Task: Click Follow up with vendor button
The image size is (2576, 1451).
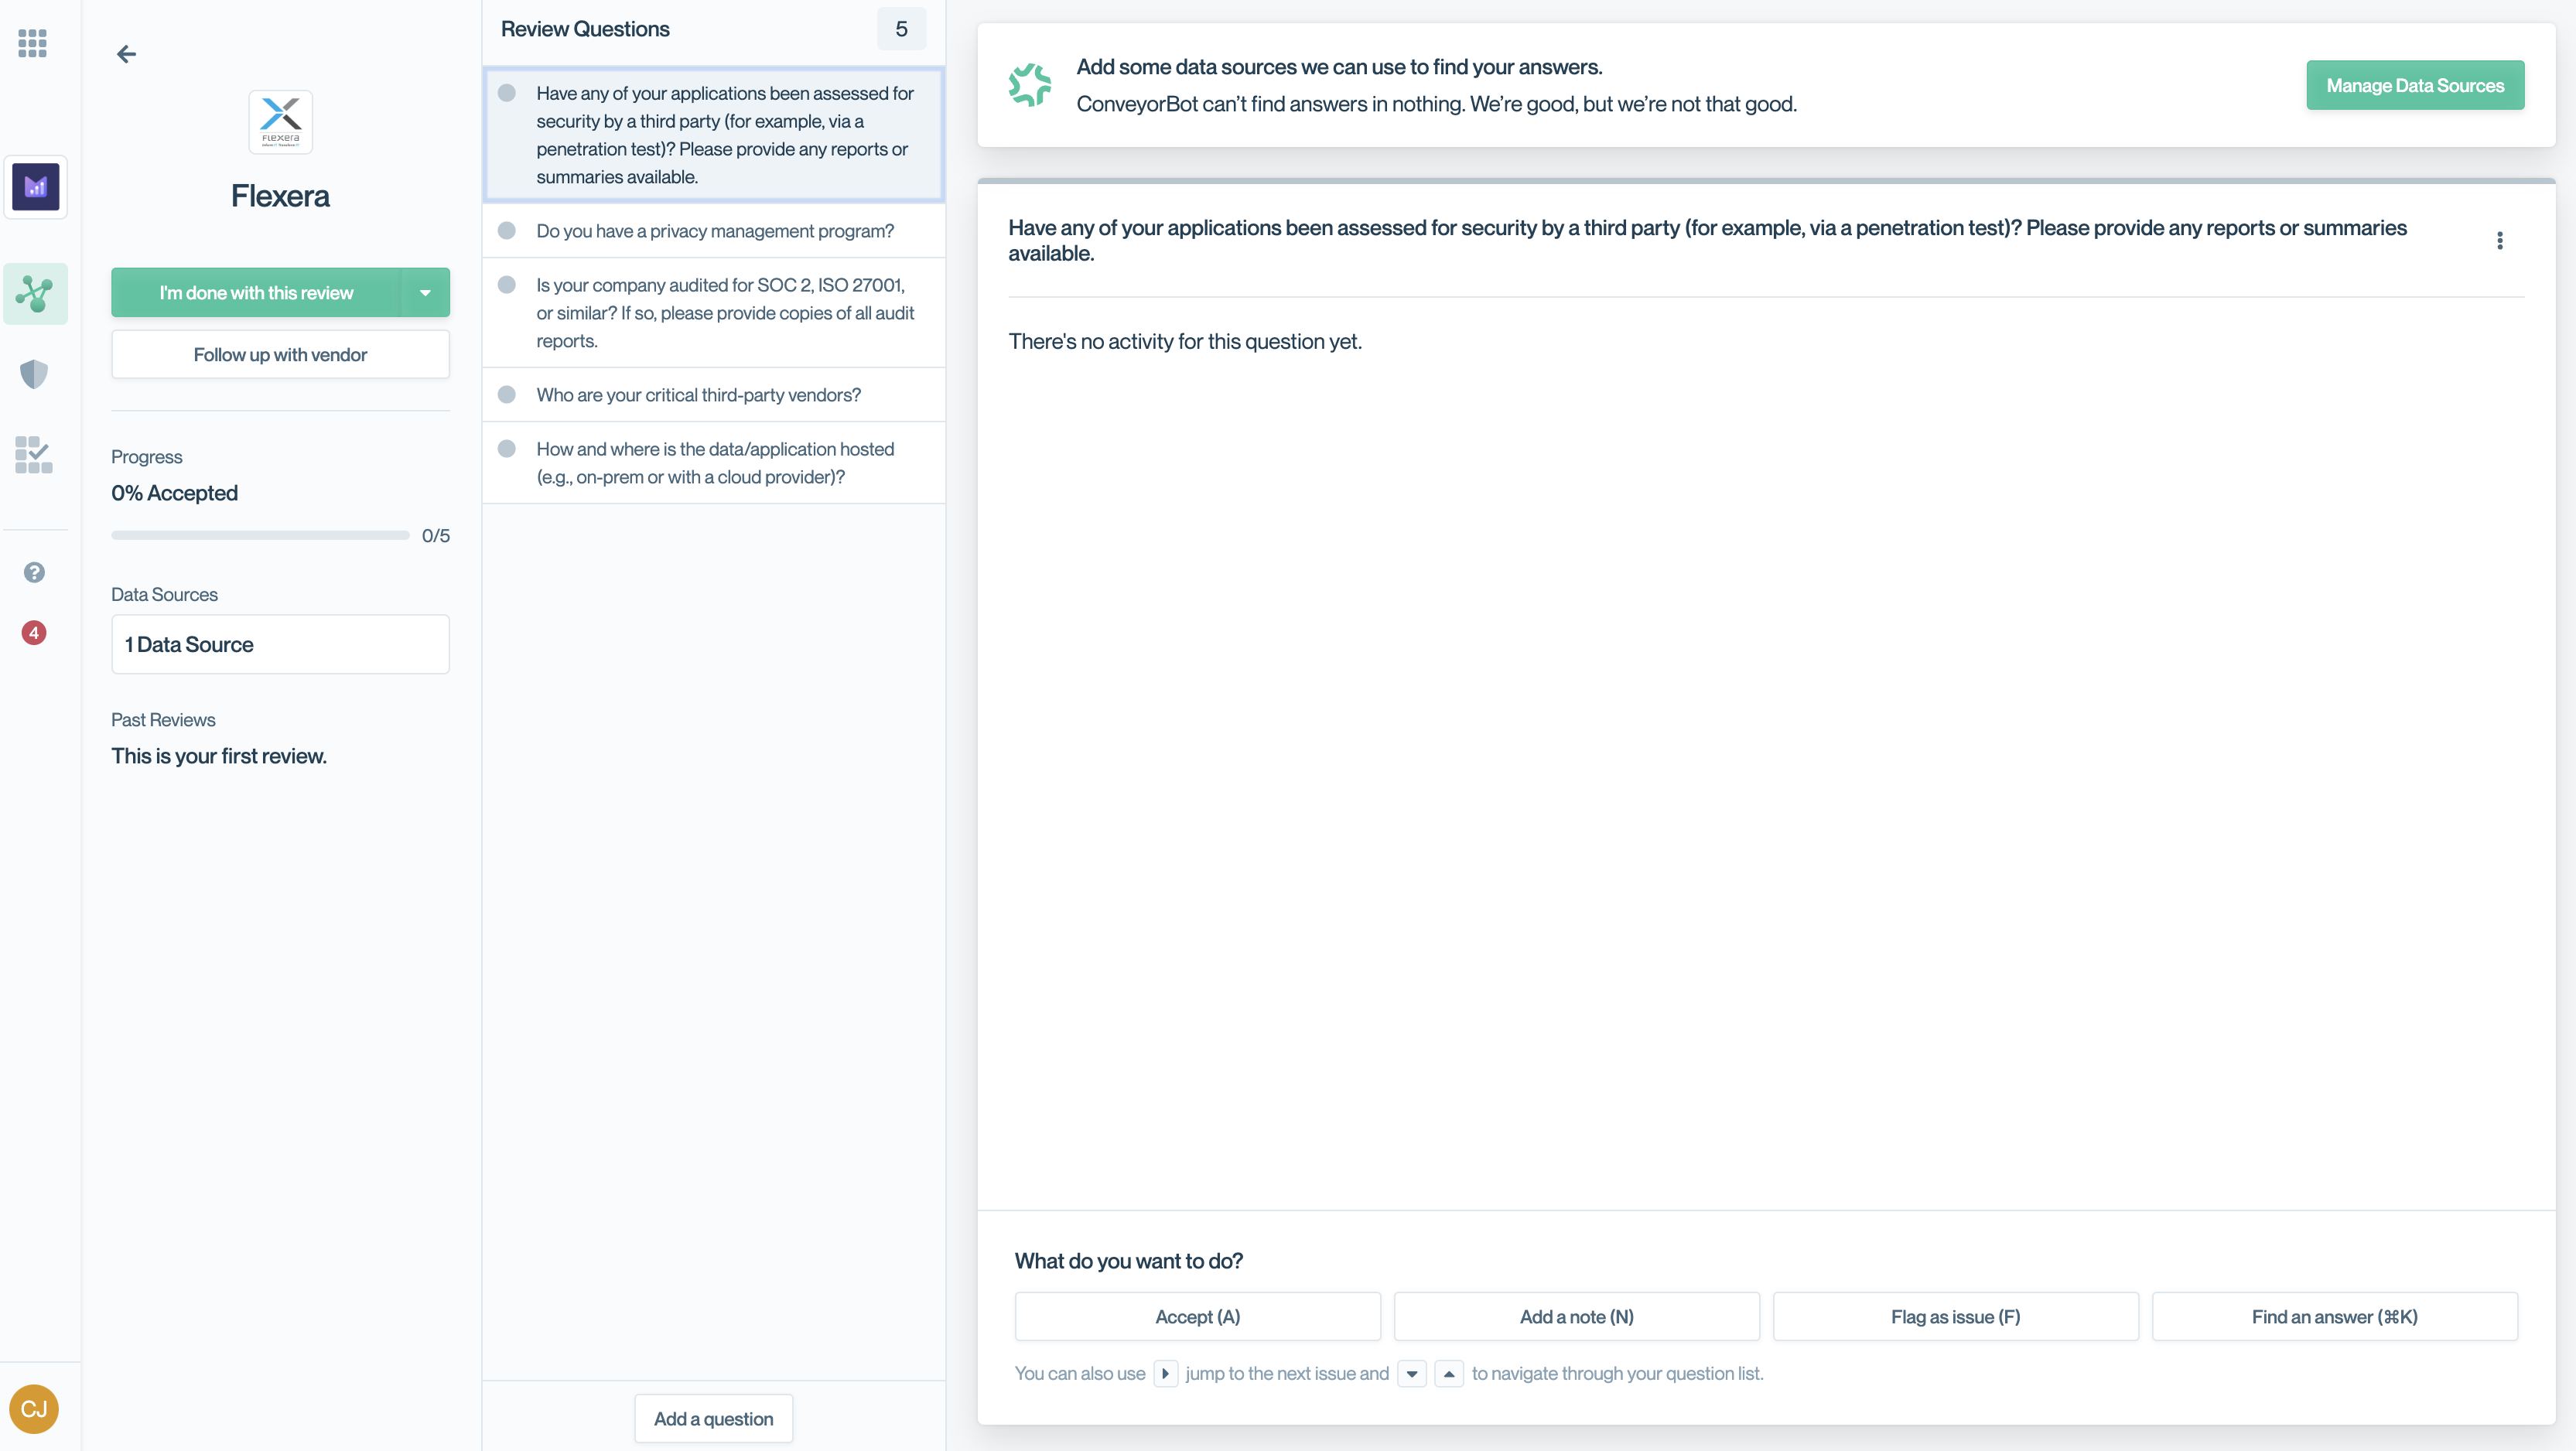Action: (x=280, y=355)
